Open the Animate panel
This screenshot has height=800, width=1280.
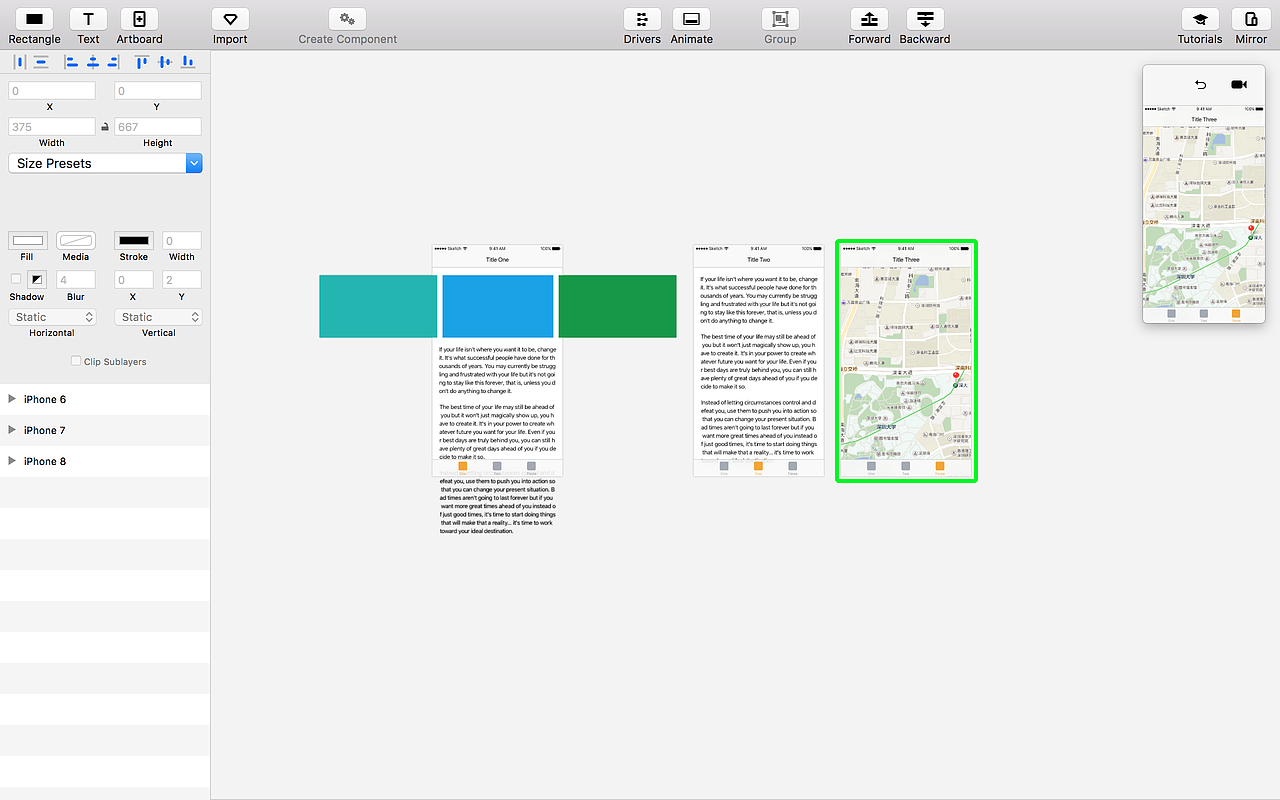click(691, 19)
